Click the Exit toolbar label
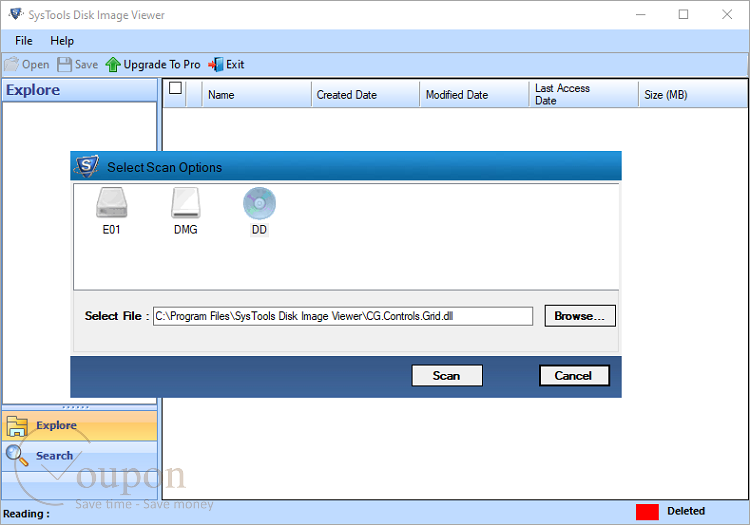This screenshot has height=525, width=750. click(235, 65)
